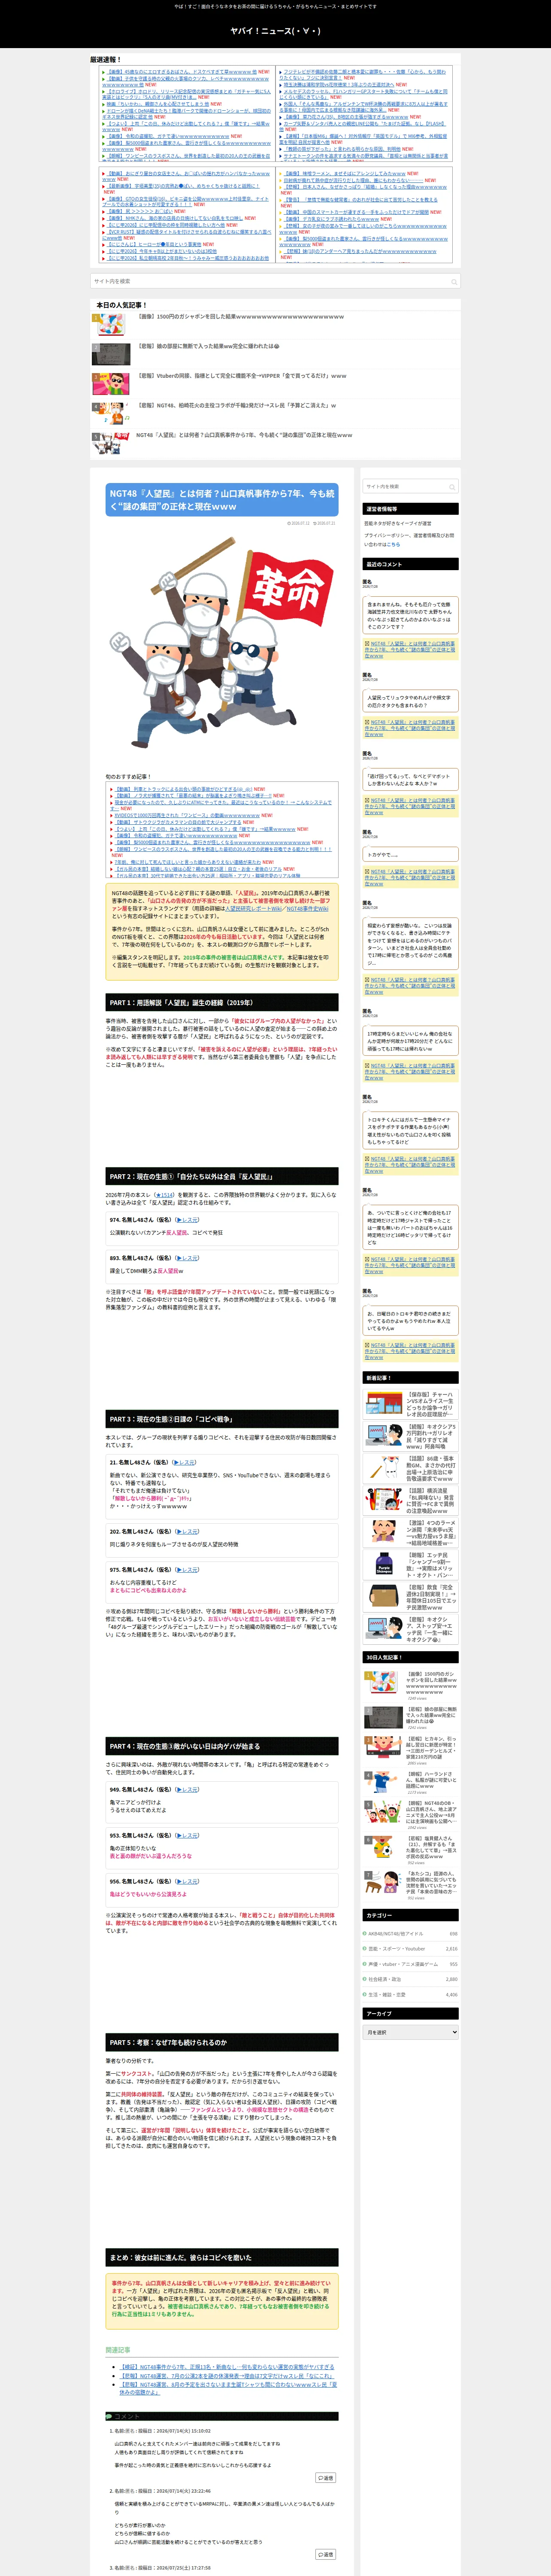551x2576 pixels.
Task: Click the magnifier icon in top search bar
Action: point(454,282)
